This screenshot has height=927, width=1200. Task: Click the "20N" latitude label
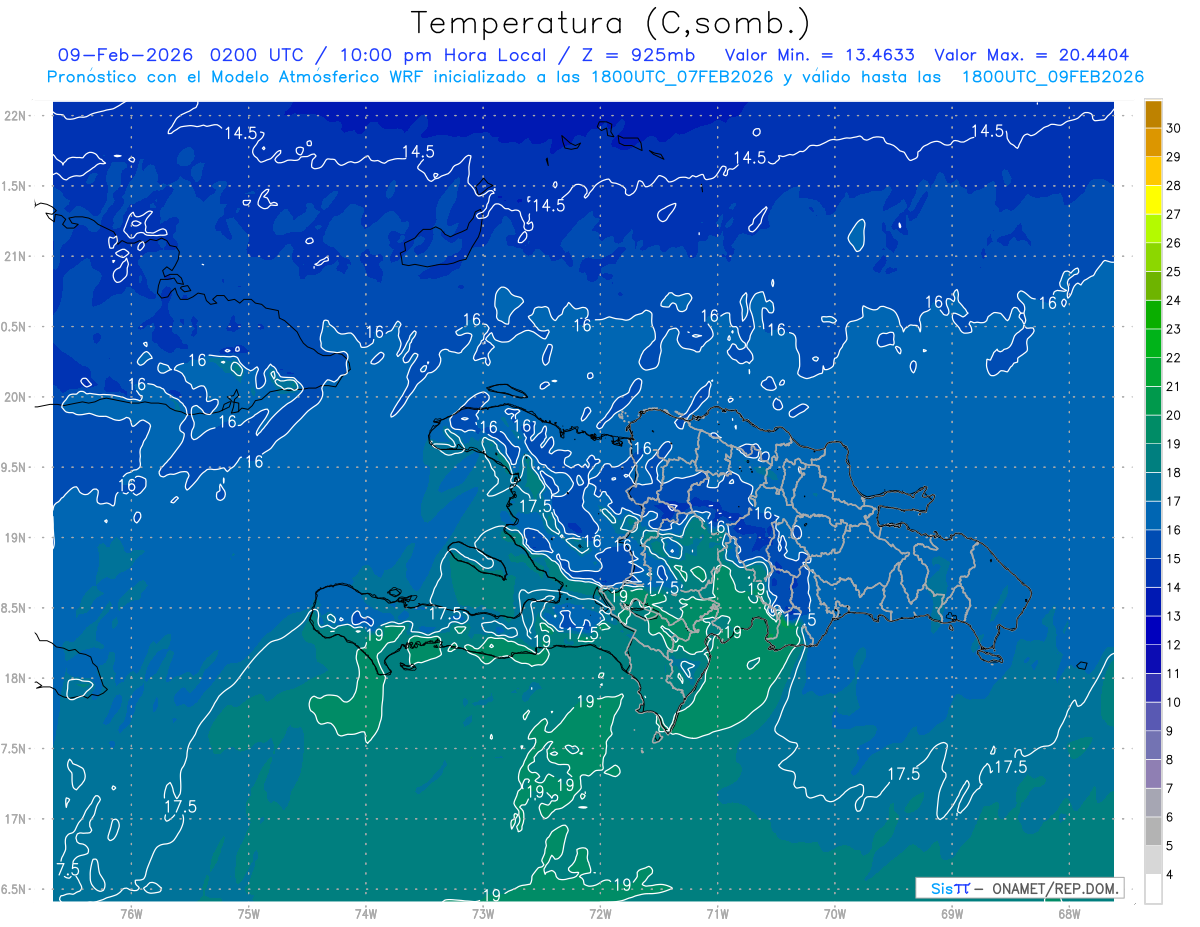pyautogui.click(x=15, y=397)
